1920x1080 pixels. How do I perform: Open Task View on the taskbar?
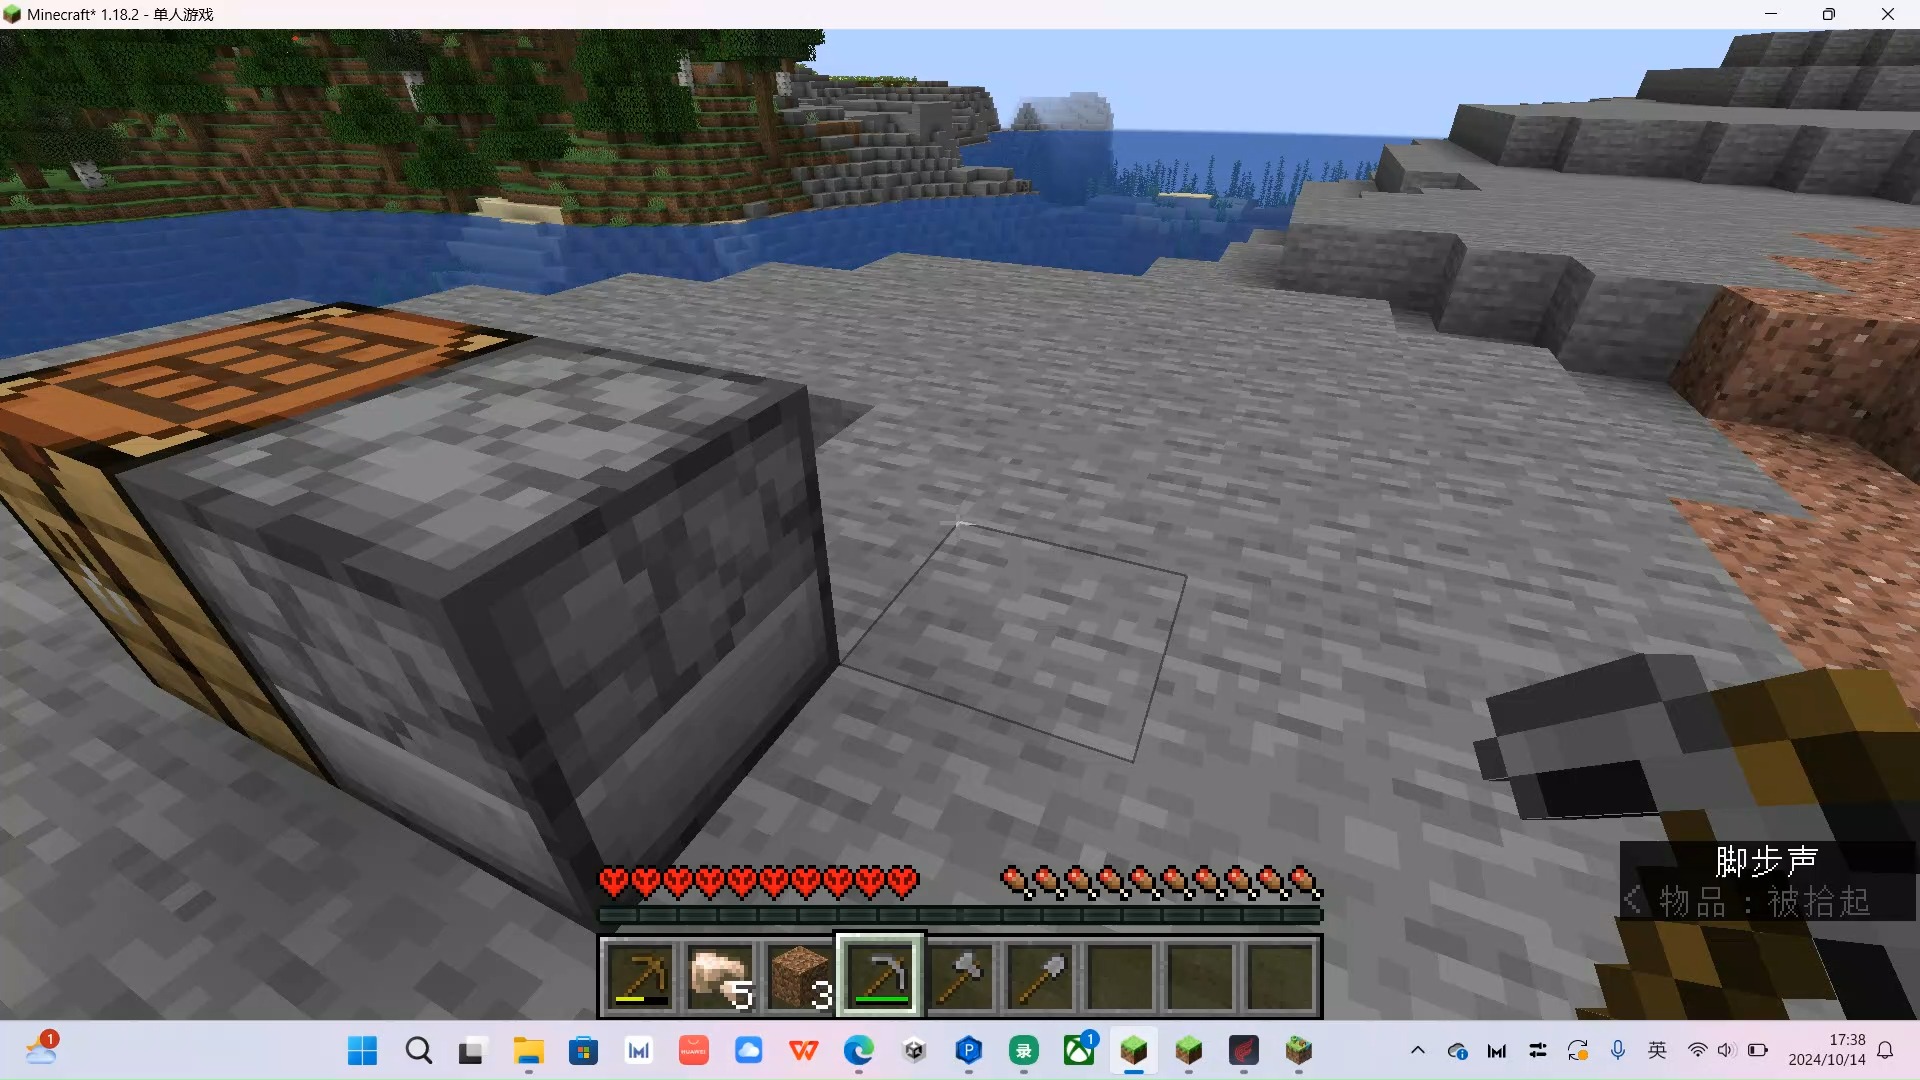471,1051
